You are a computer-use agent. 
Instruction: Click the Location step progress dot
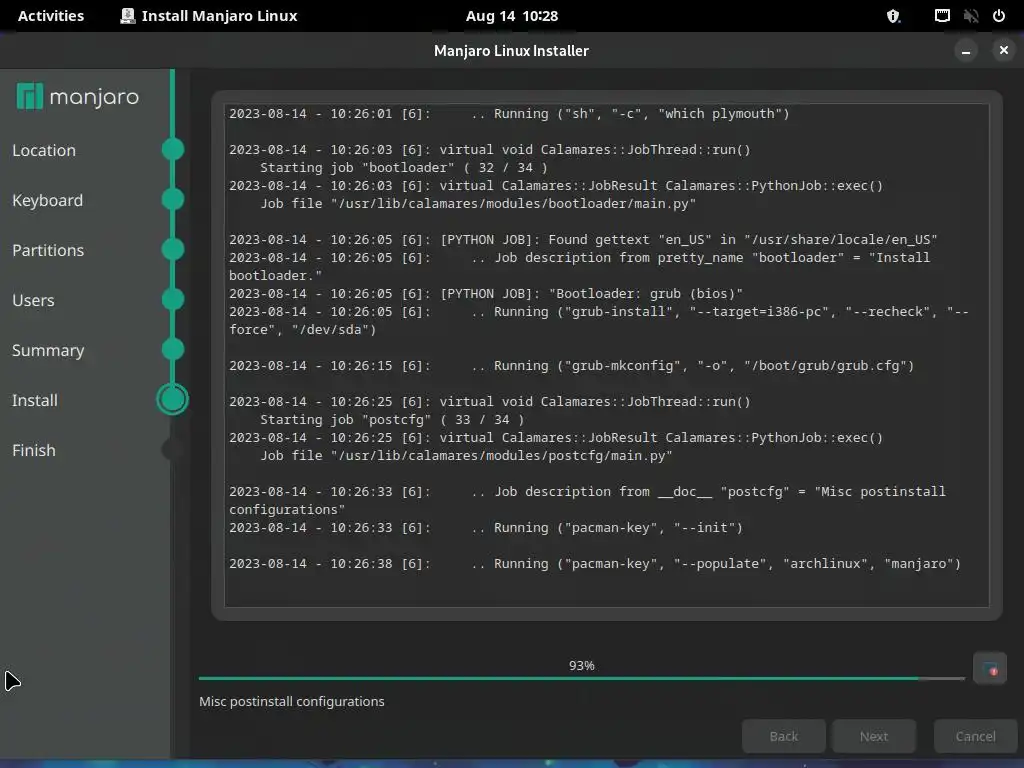(172, 149)
